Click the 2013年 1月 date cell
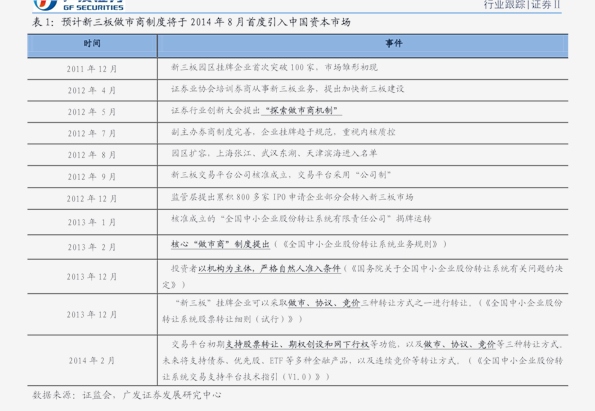The width and height of the screenshot is (595, 411). tap(92, 222)
